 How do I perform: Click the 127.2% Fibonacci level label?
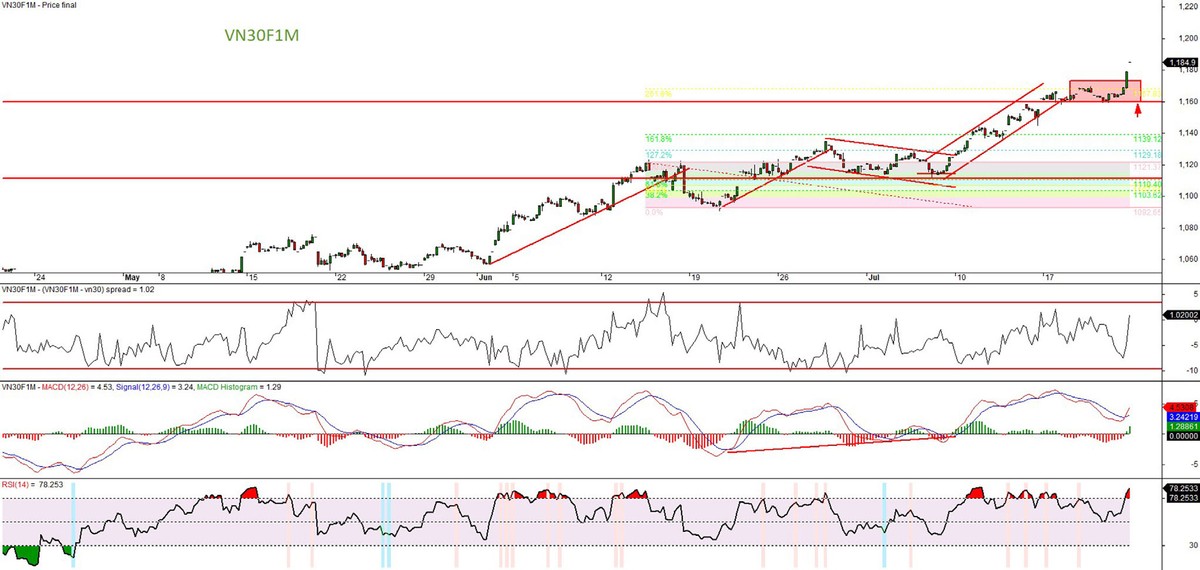point(659,155)
